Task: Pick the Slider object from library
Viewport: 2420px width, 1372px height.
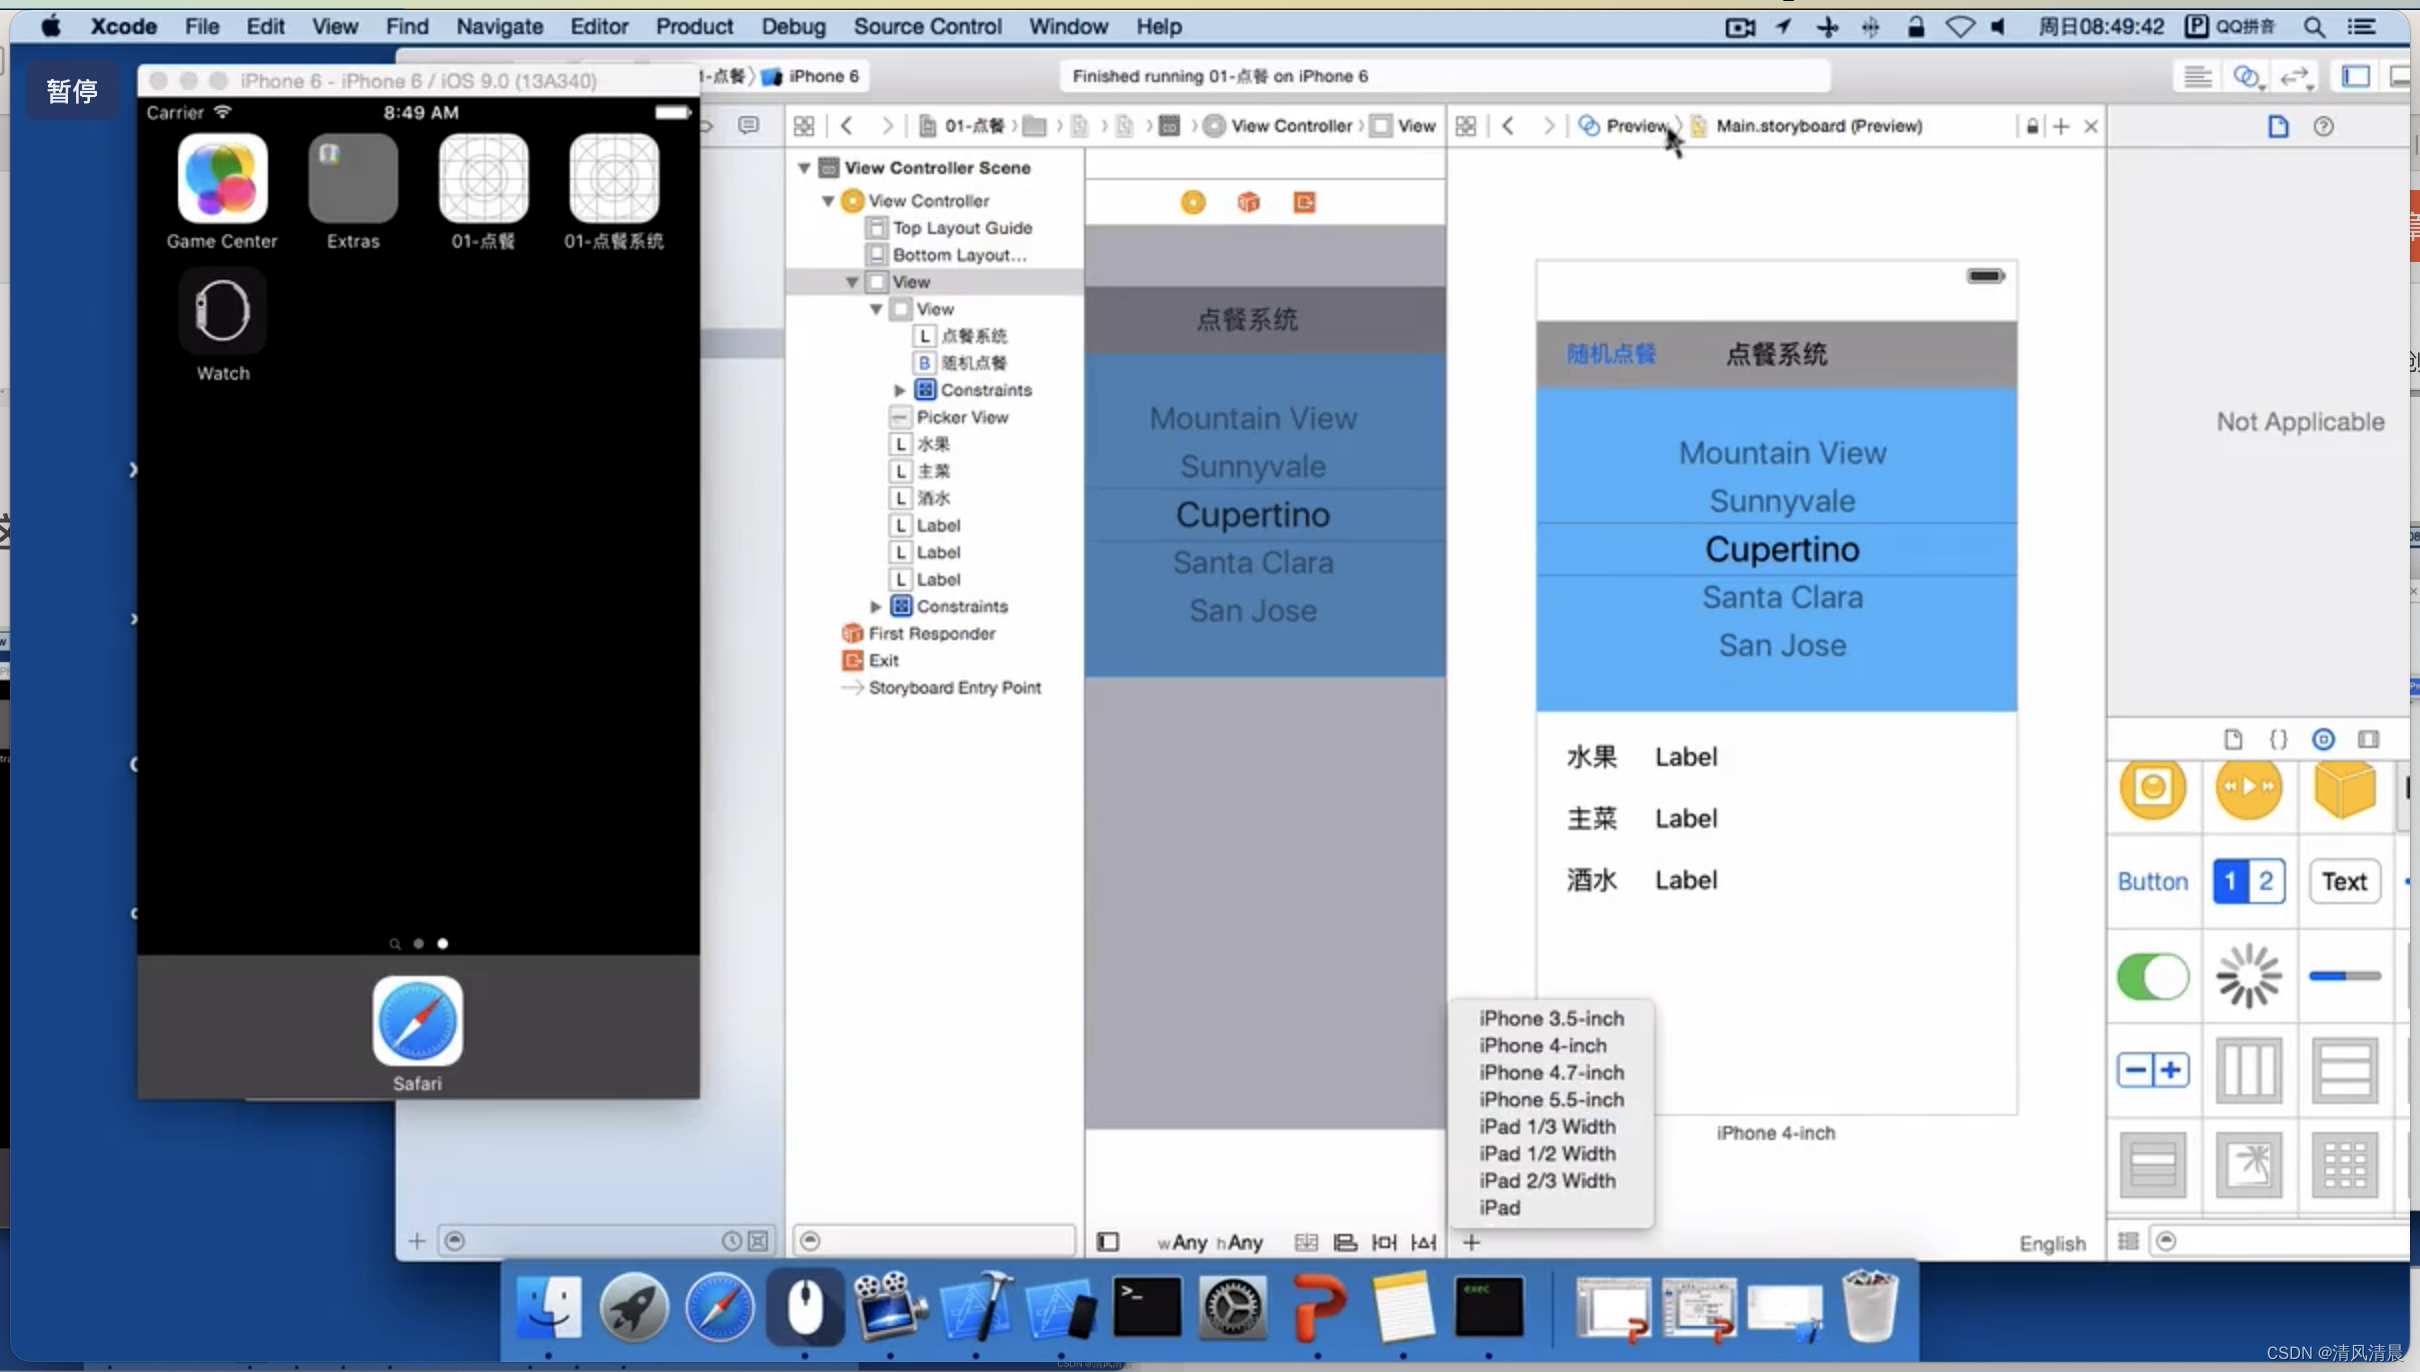Action: 2344,976
